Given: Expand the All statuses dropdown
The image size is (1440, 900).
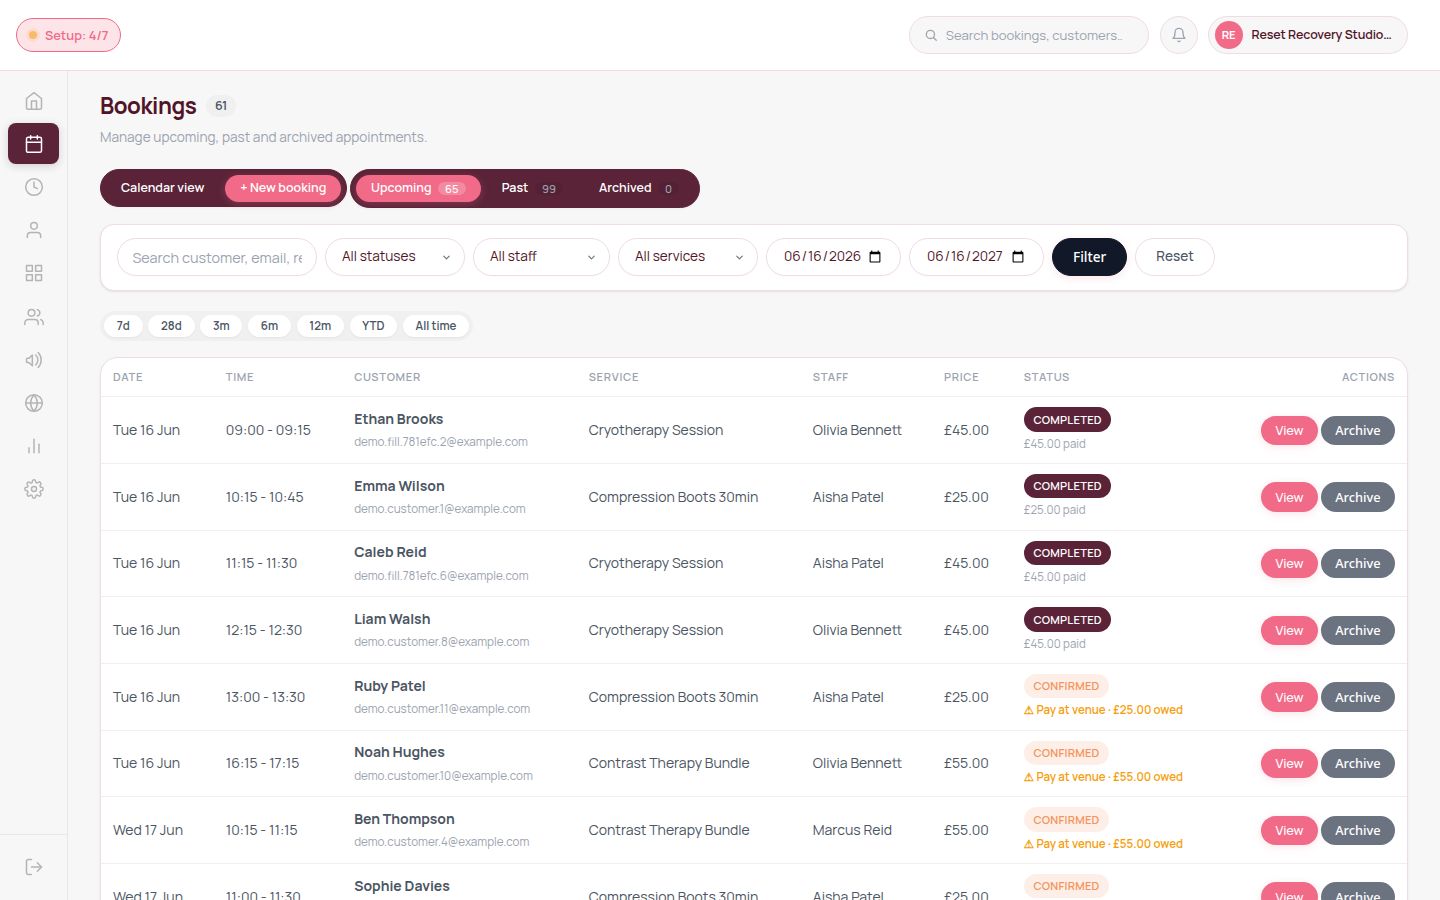Looking at the screenshot, I should 395,257.
